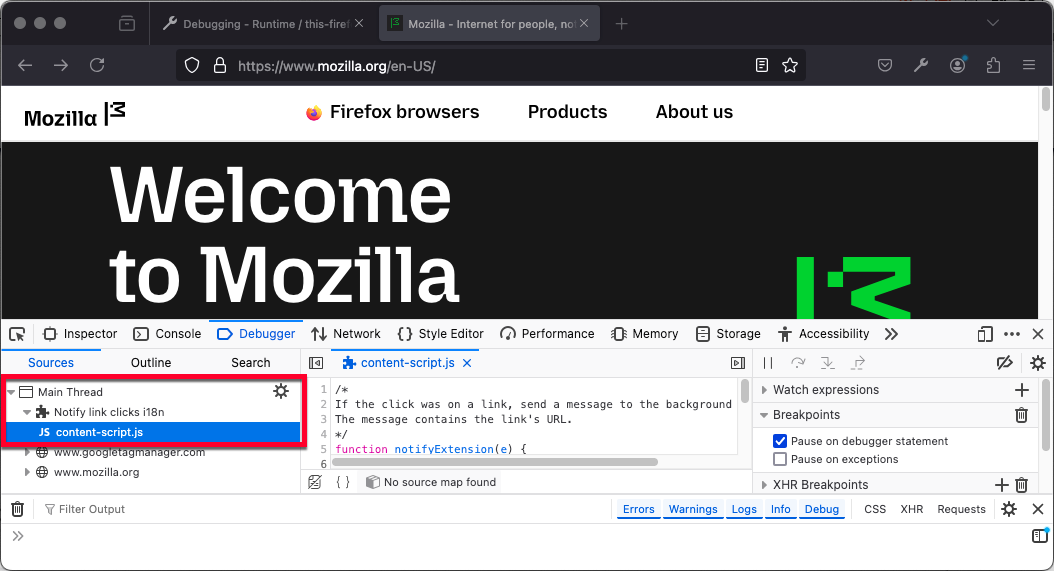
Task: Clear the console output trash icon
Action: [17, 509]
